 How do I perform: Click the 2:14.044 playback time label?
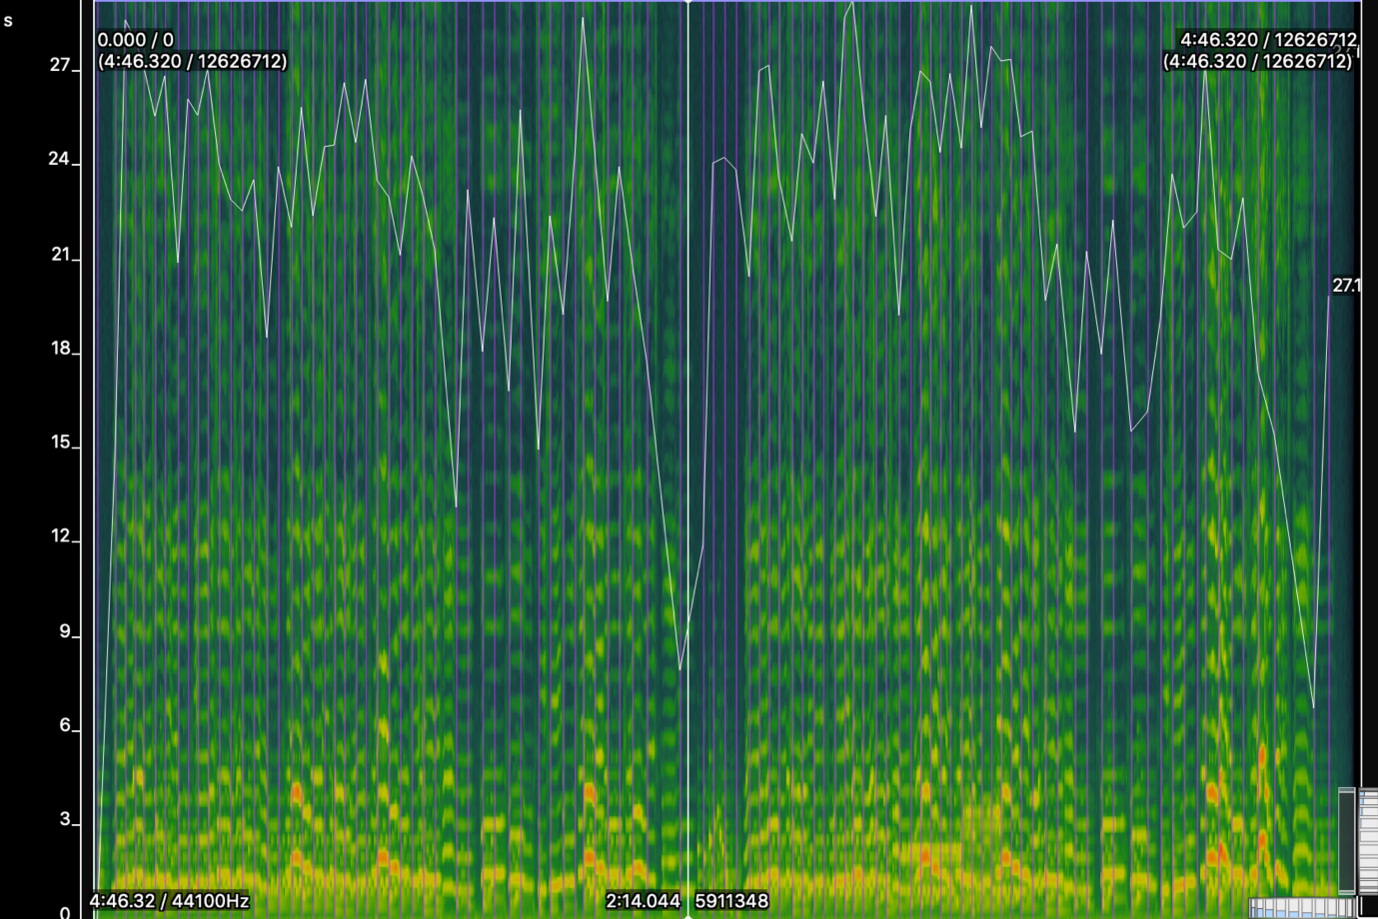[642, 901]
